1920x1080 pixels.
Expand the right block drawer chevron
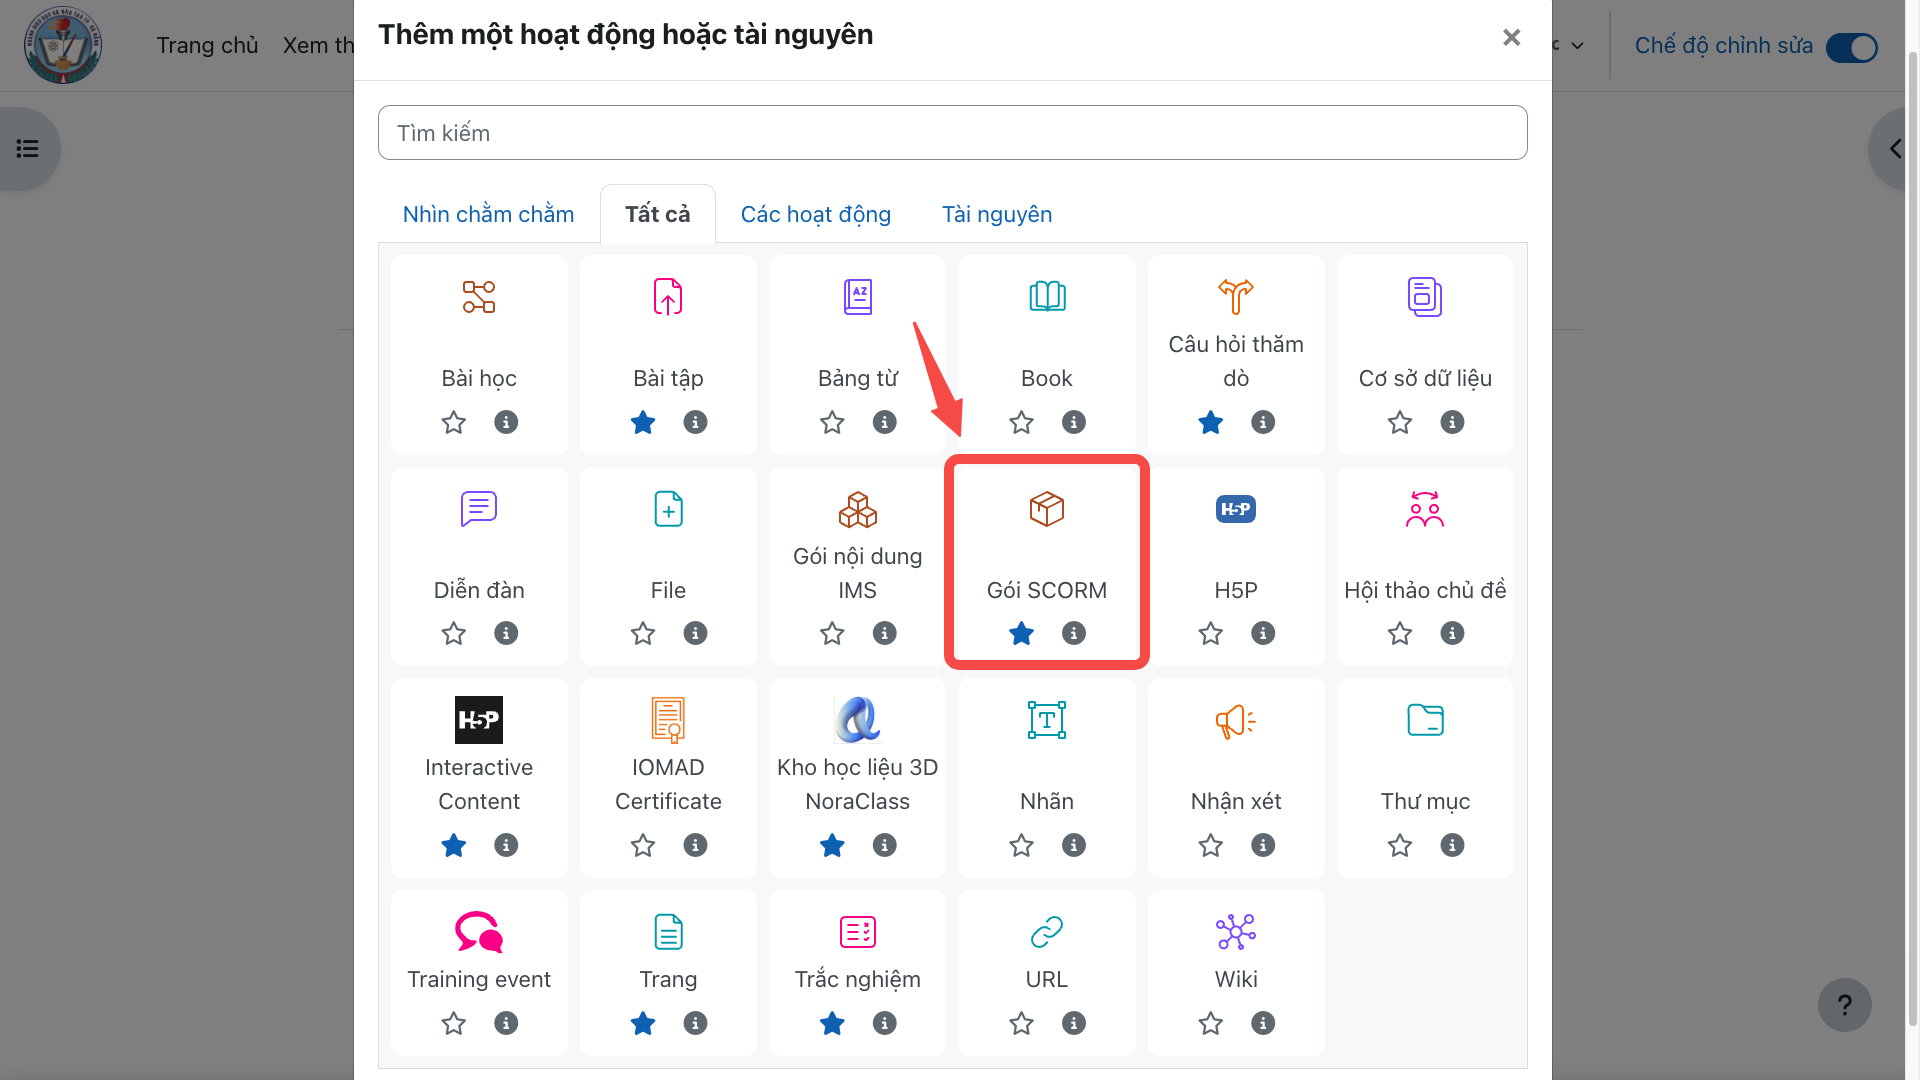pos(1895,149)
